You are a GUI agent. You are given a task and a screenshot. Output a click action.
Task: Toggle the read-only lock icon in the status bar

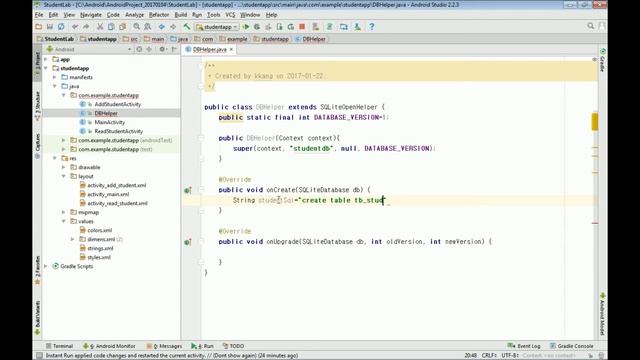point(590,356)
